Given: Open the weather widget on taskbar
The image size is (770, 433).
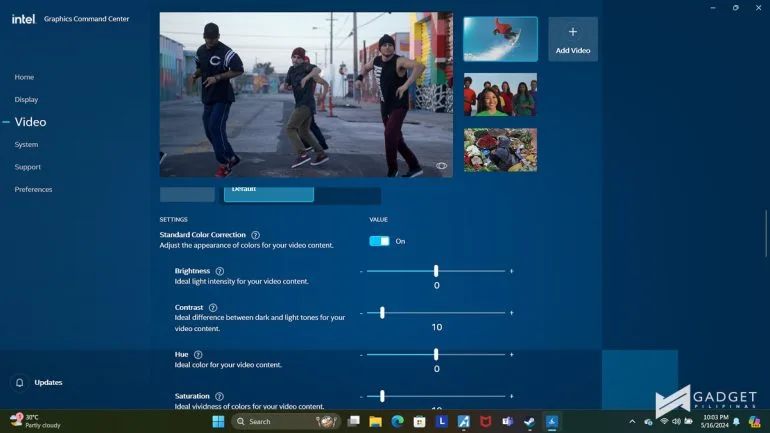Looking at the screenshot, I should coord(35,421).
